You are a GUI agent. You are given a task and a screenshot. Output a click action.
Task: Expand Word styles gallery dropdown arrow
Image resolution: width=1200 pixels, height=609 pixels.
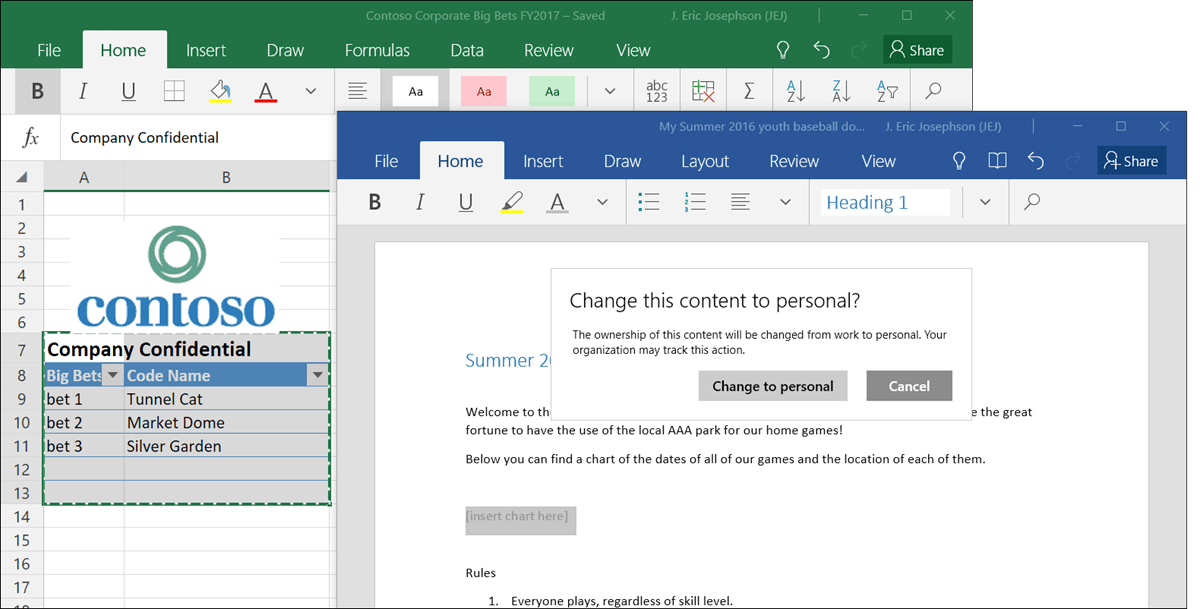[985, 202]
